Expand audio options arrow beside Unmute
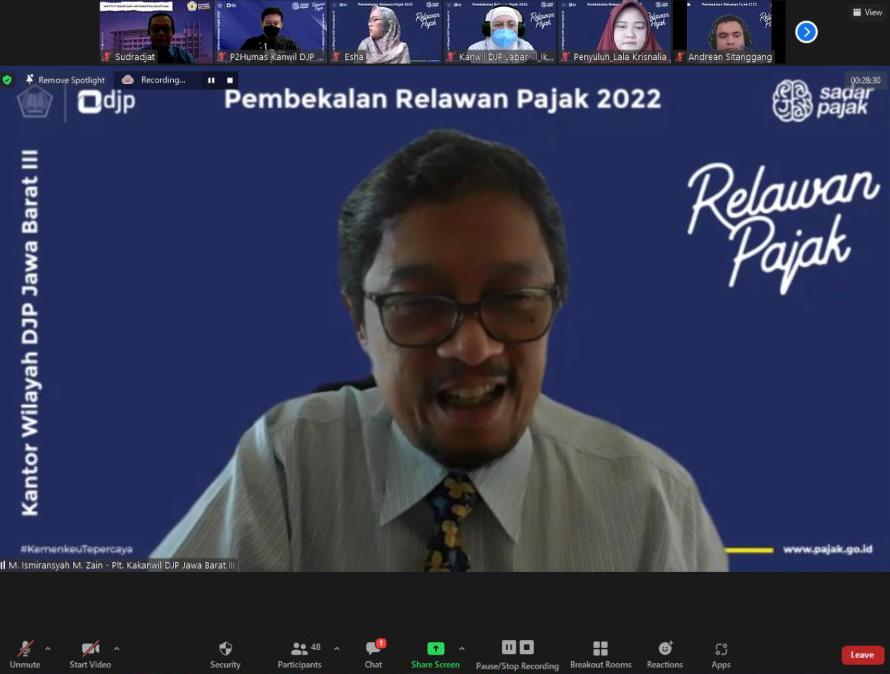 coord(47,648)
